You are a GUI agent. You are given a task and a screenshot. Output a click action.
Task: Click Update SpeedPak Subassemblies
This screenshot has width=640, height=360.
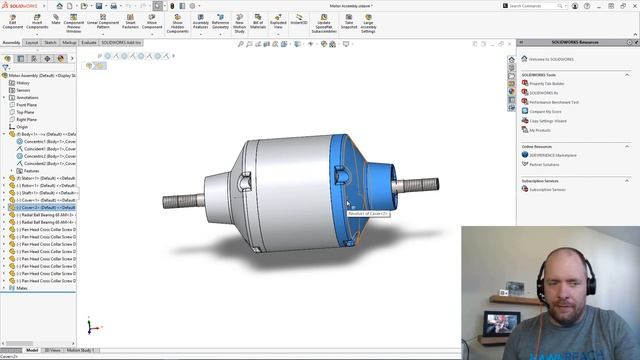324,23
